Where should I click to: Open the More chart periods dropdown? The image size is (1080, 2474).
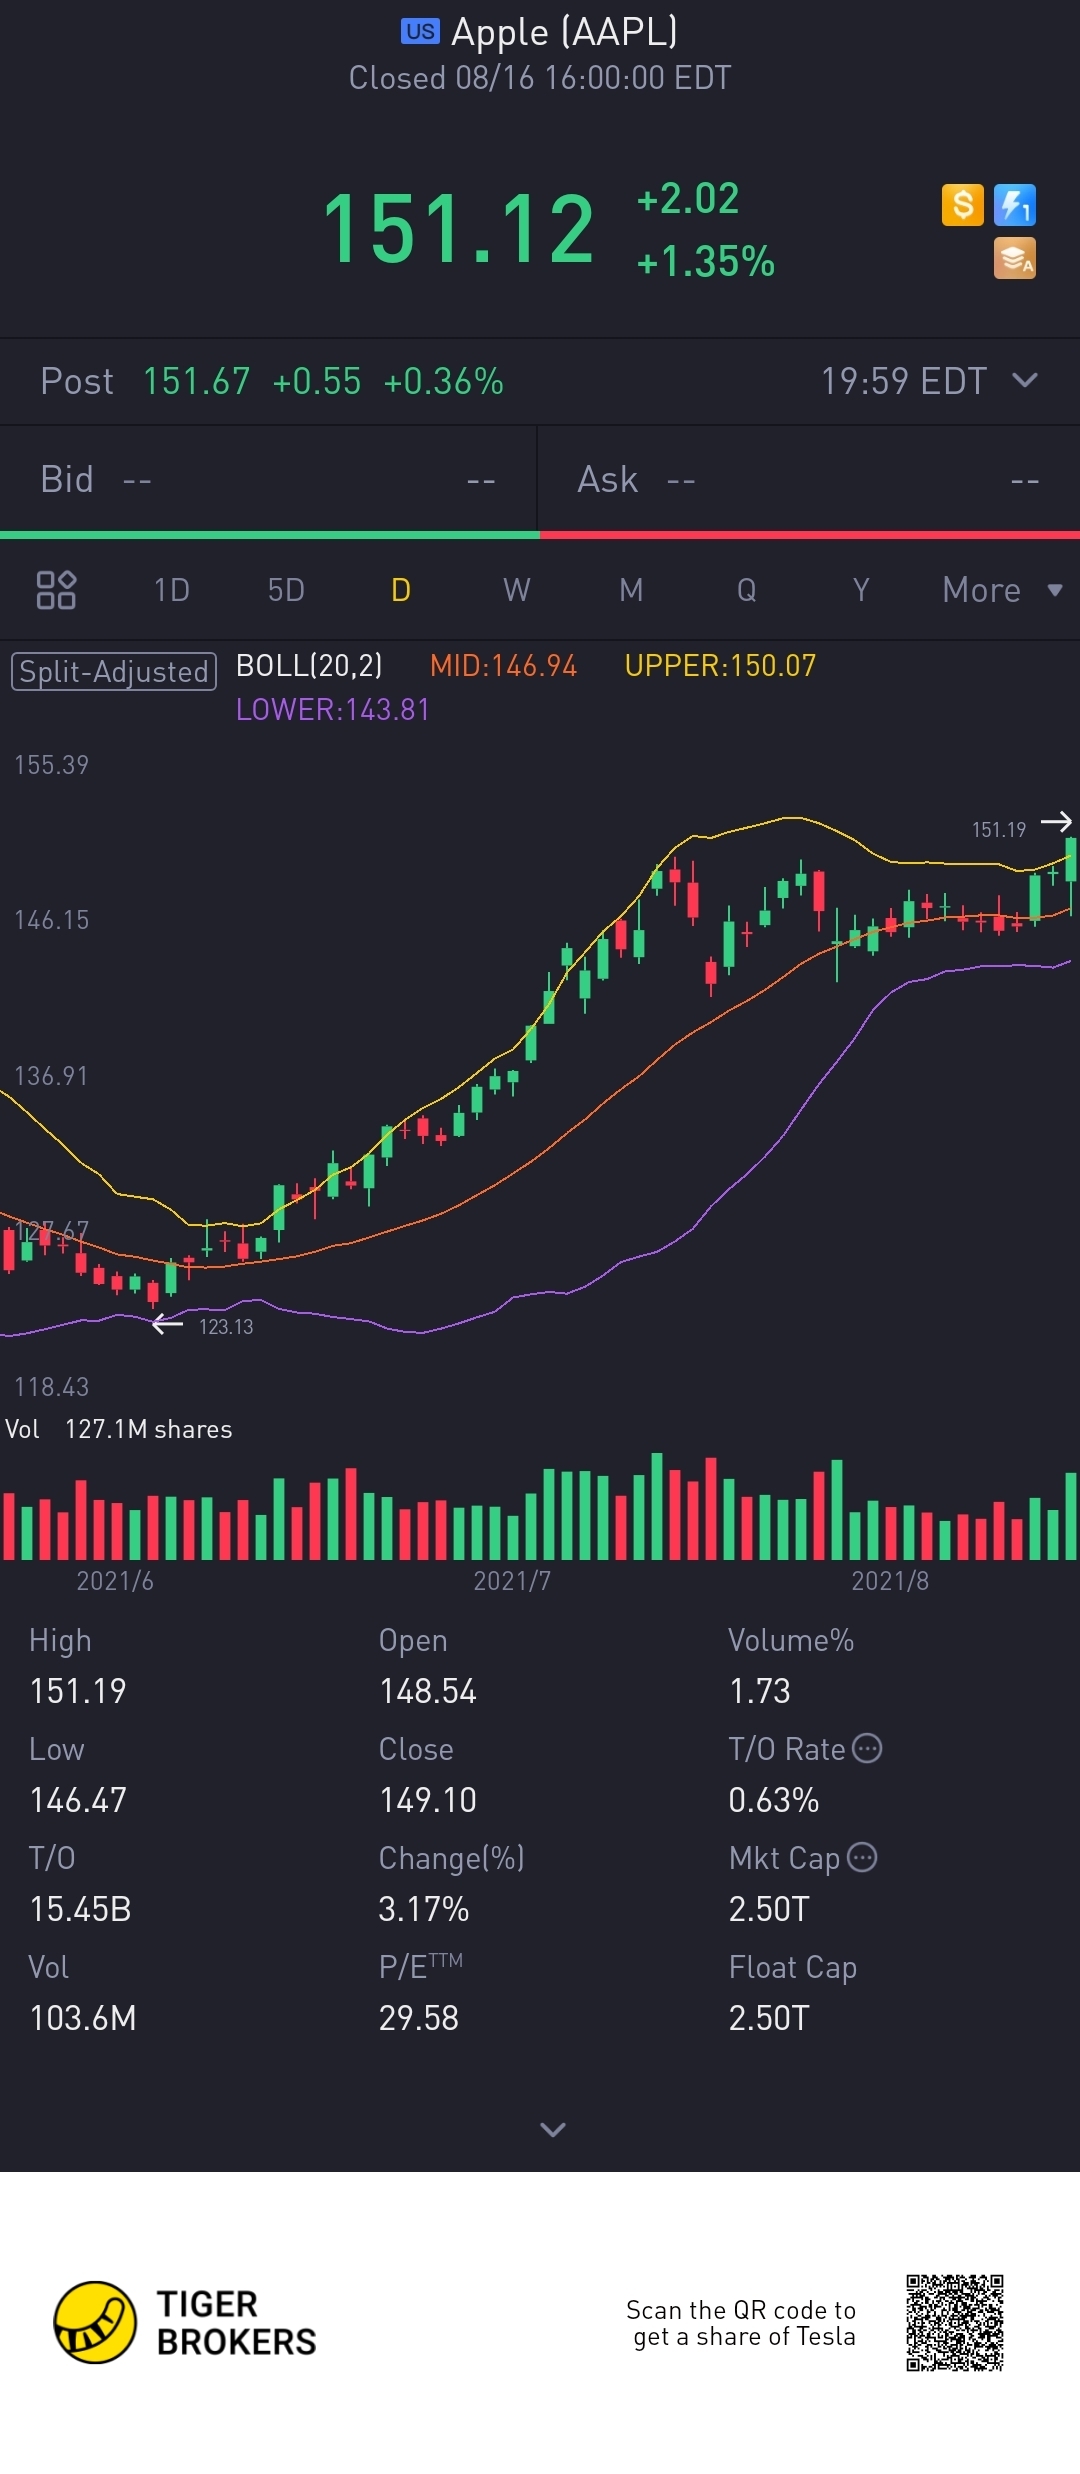coord(1002,590)
